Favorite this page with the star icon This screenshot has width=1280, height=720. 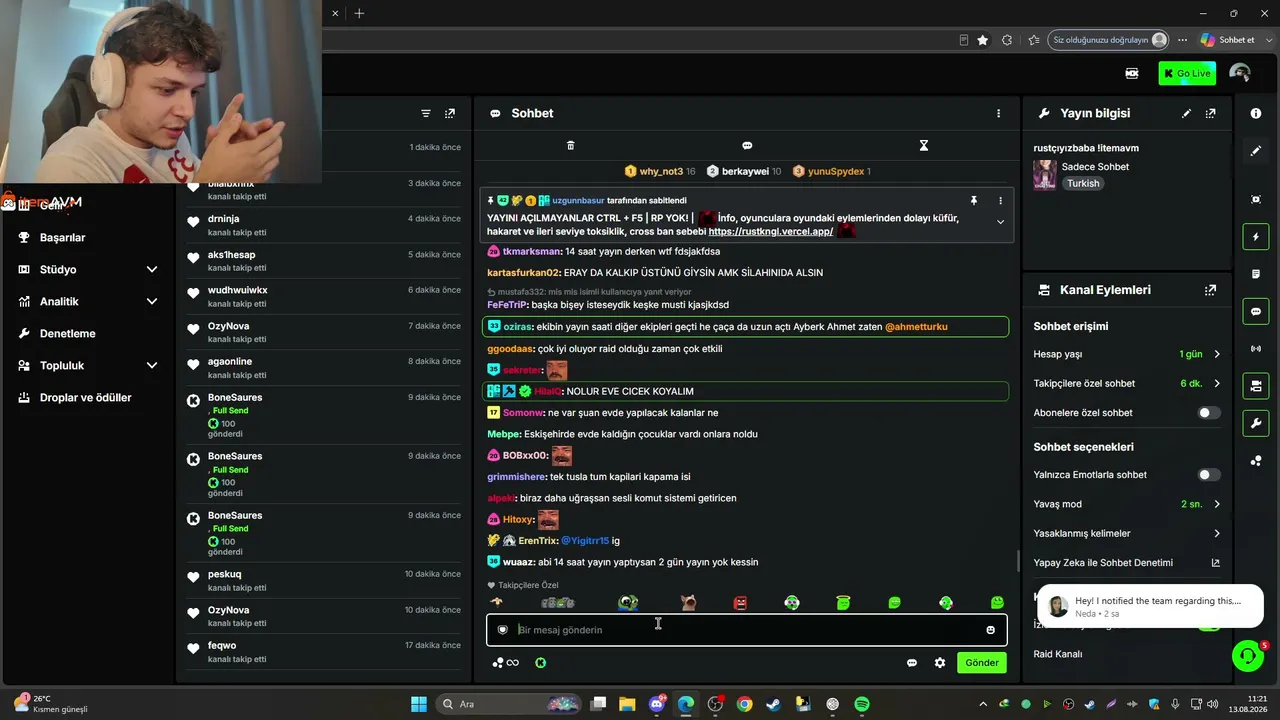click(x=983, y=40)
